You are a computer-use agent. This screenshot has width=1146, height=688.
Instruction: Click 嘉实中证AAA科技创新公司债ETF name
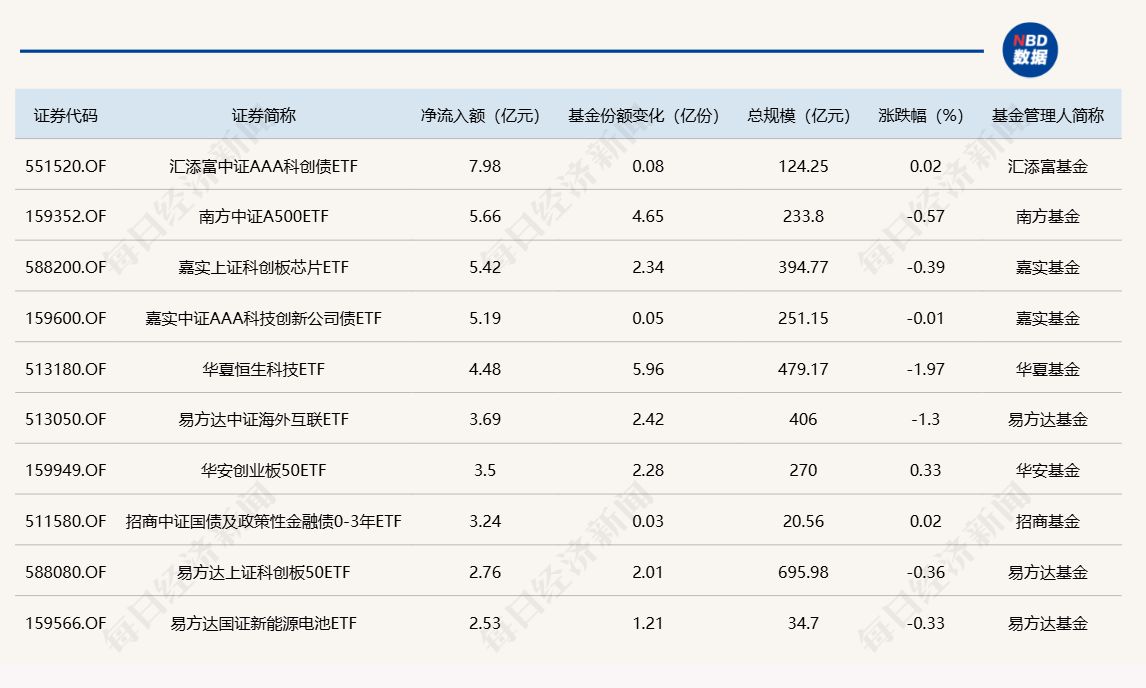pyautogui.click(x=264, y=318)
